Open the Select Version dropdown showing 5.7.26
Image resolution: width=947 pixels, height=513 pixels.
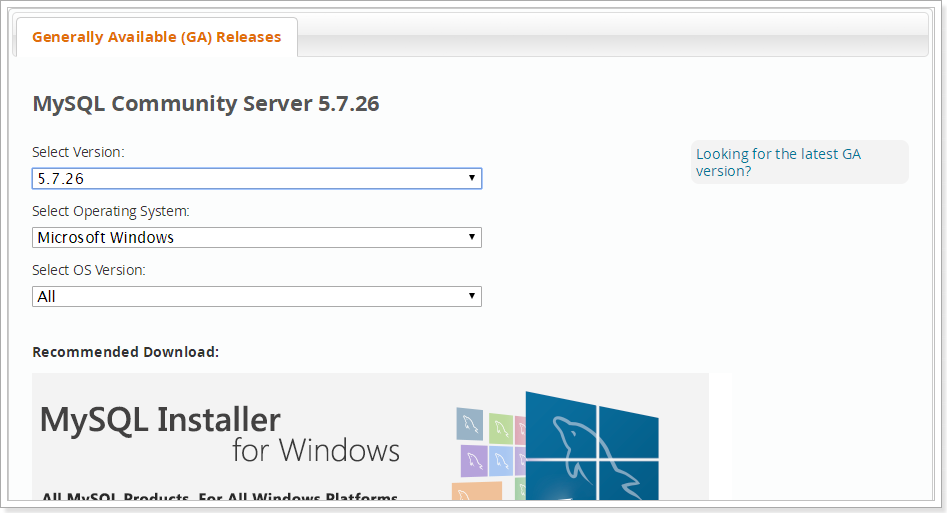coord(257,178)
